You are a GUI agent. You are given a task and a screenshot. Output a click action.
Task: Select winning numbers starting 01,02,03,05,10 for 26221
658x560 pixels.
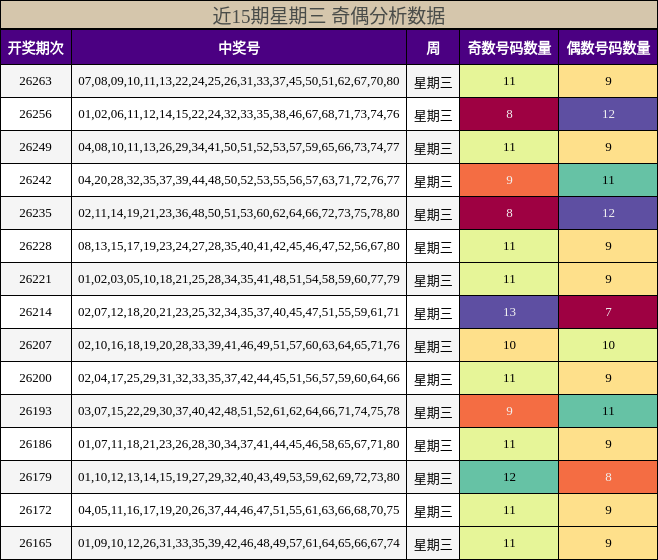point(239,279)
